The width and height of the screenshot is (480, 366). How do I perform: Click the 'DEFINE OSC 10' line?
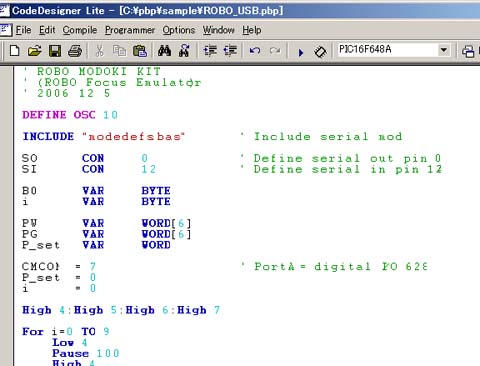[x=70, y=115]
